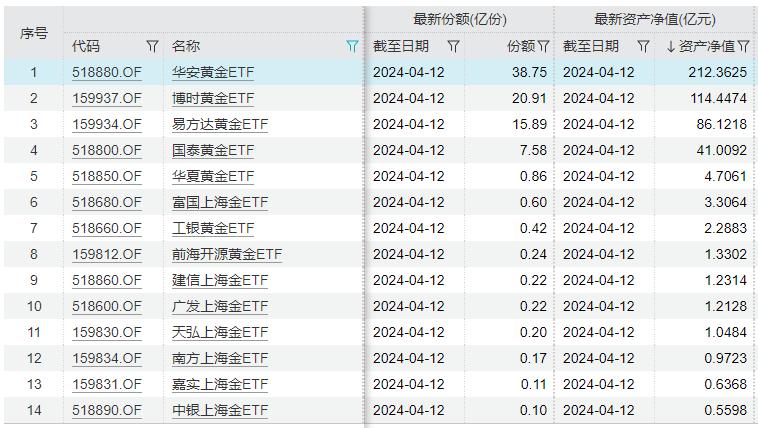Open fund code 518660.OF
Image resolution: width=758 pixels, height=428 pixels.
coord(107,228)
